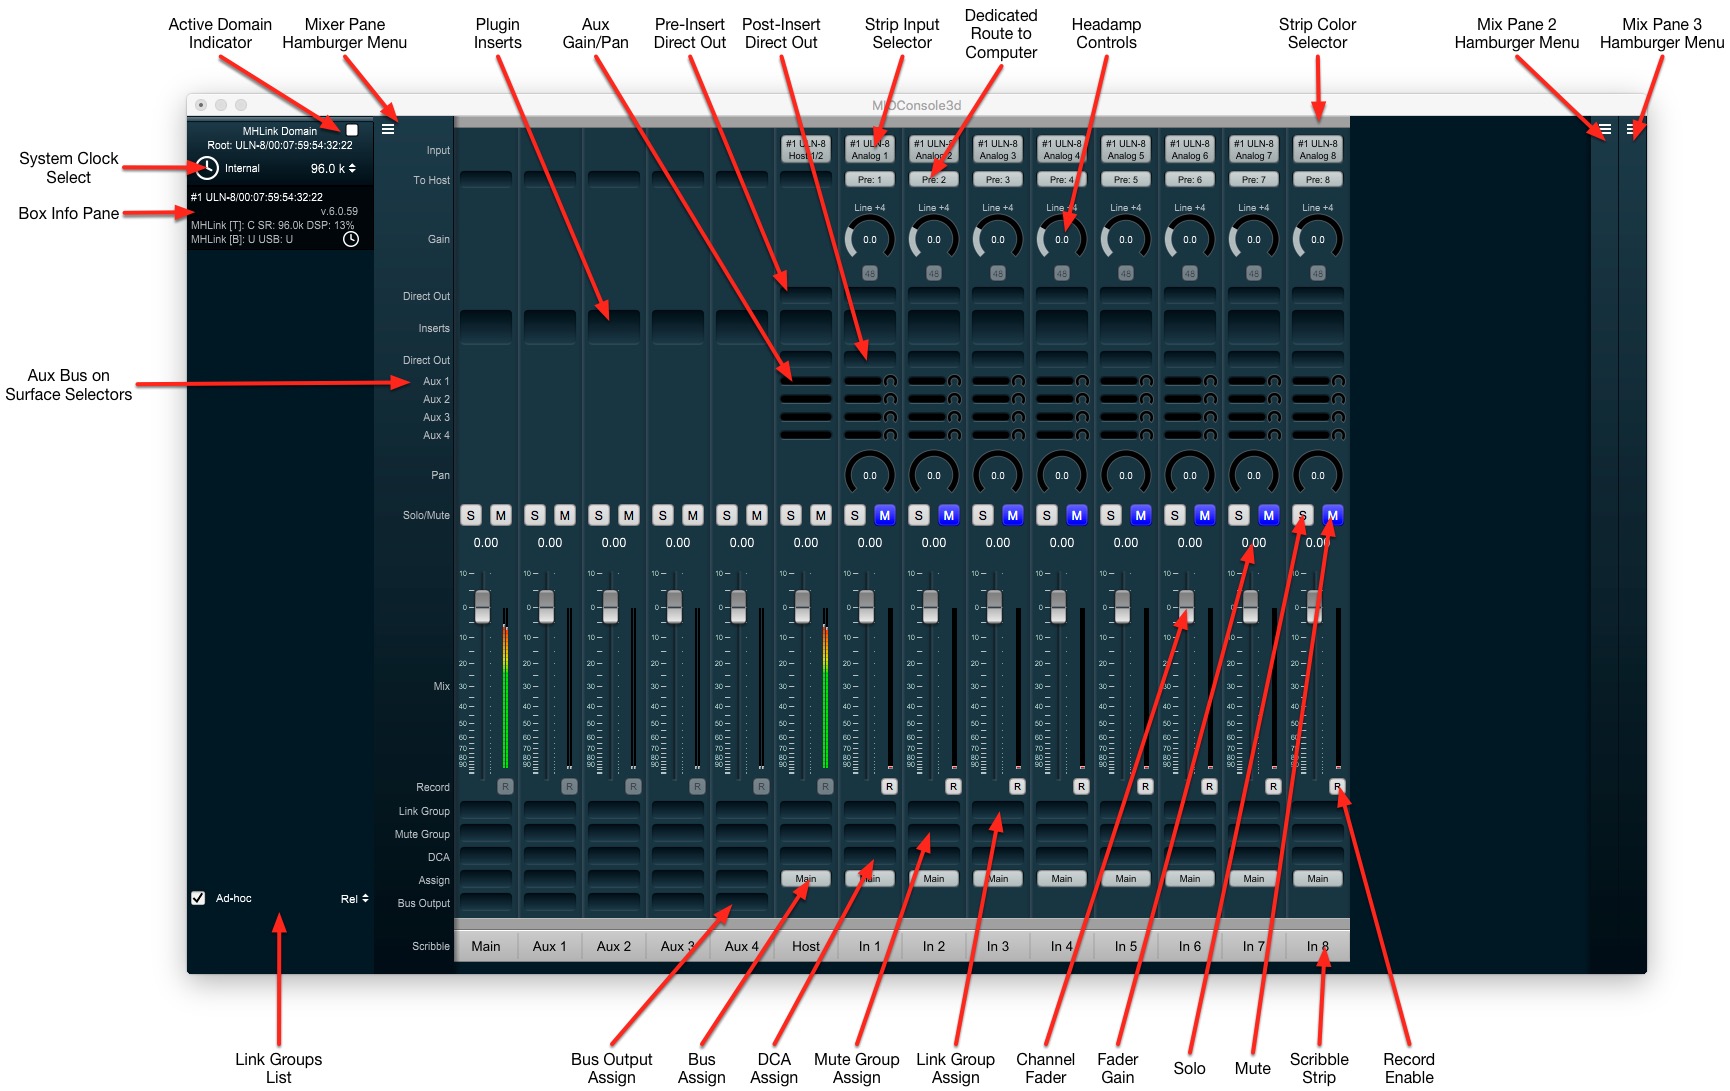Open the Main bus assign on In 4 strip
Image resolution: width=1730 pixels, height=1091 pixels.
pyautogui.click(x=1062, y=879)
